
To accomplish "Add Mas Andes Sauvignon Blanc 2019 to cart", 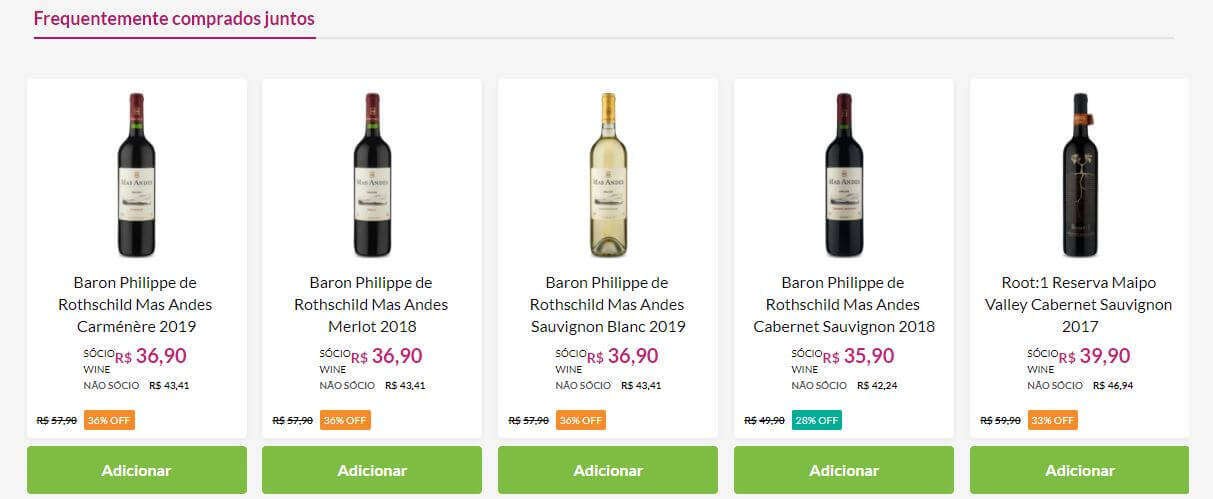I will (x=608, y=470).
